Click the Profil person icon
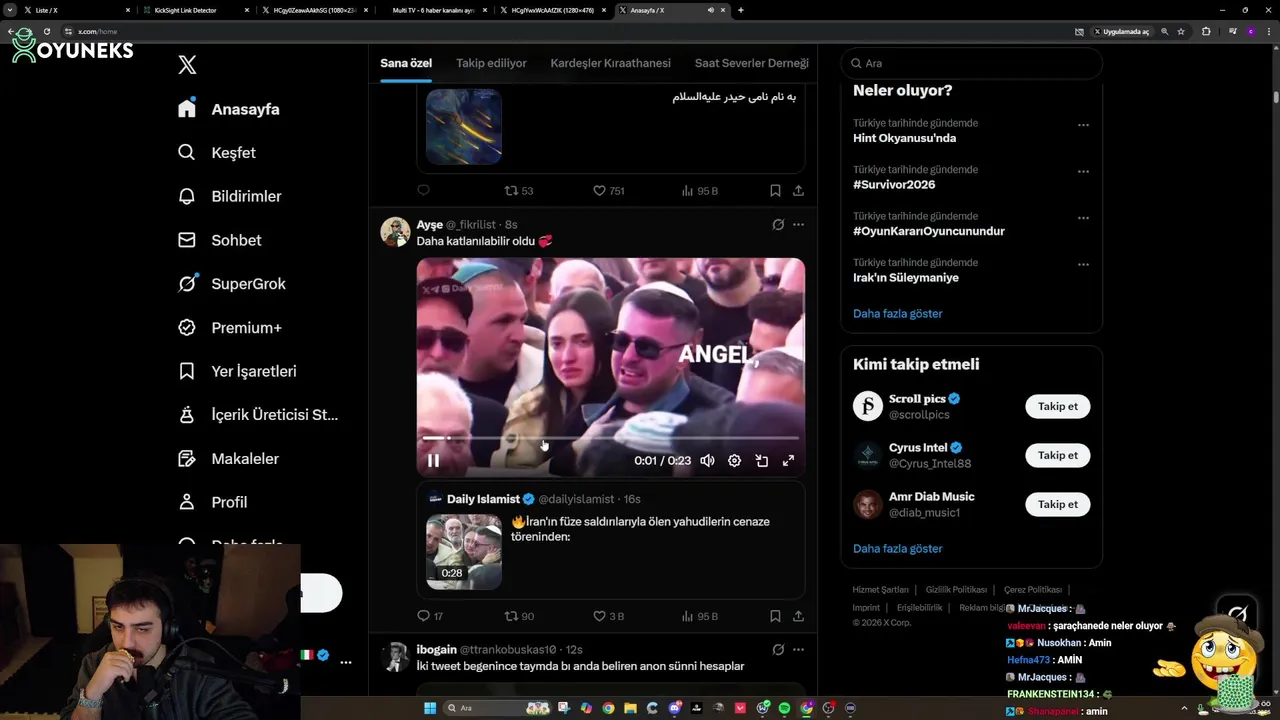Screen dimensions: 1280x720 (187, 502)
